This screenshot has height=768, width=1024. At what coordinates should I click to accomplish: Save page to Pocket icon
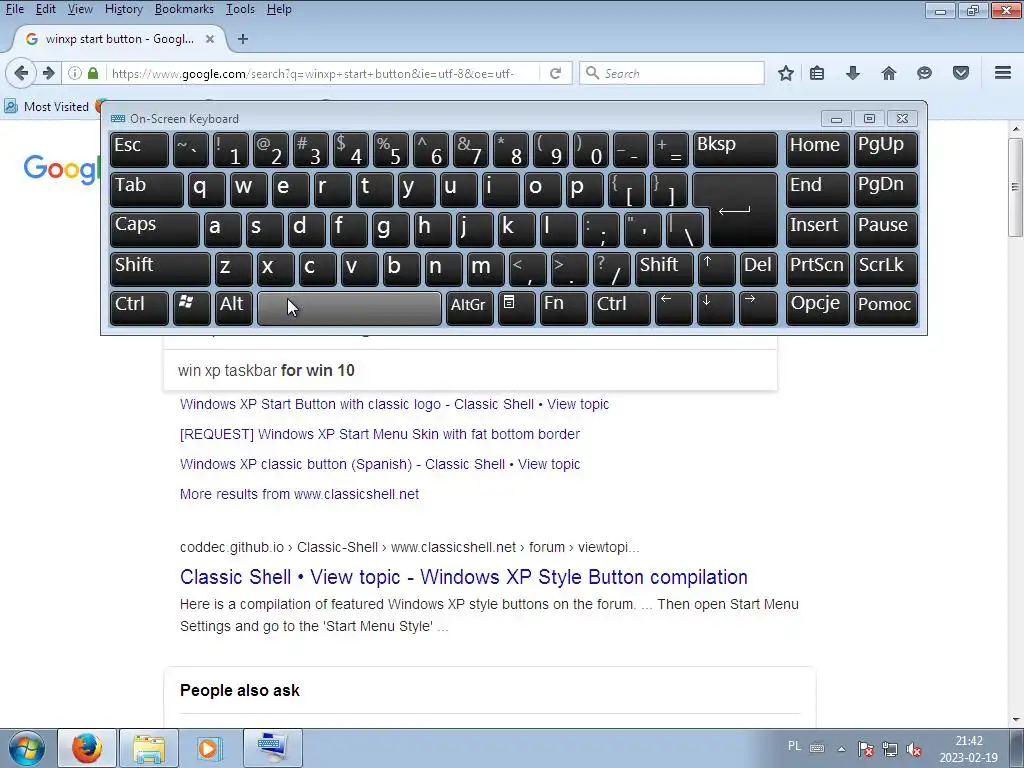[961, 73]
